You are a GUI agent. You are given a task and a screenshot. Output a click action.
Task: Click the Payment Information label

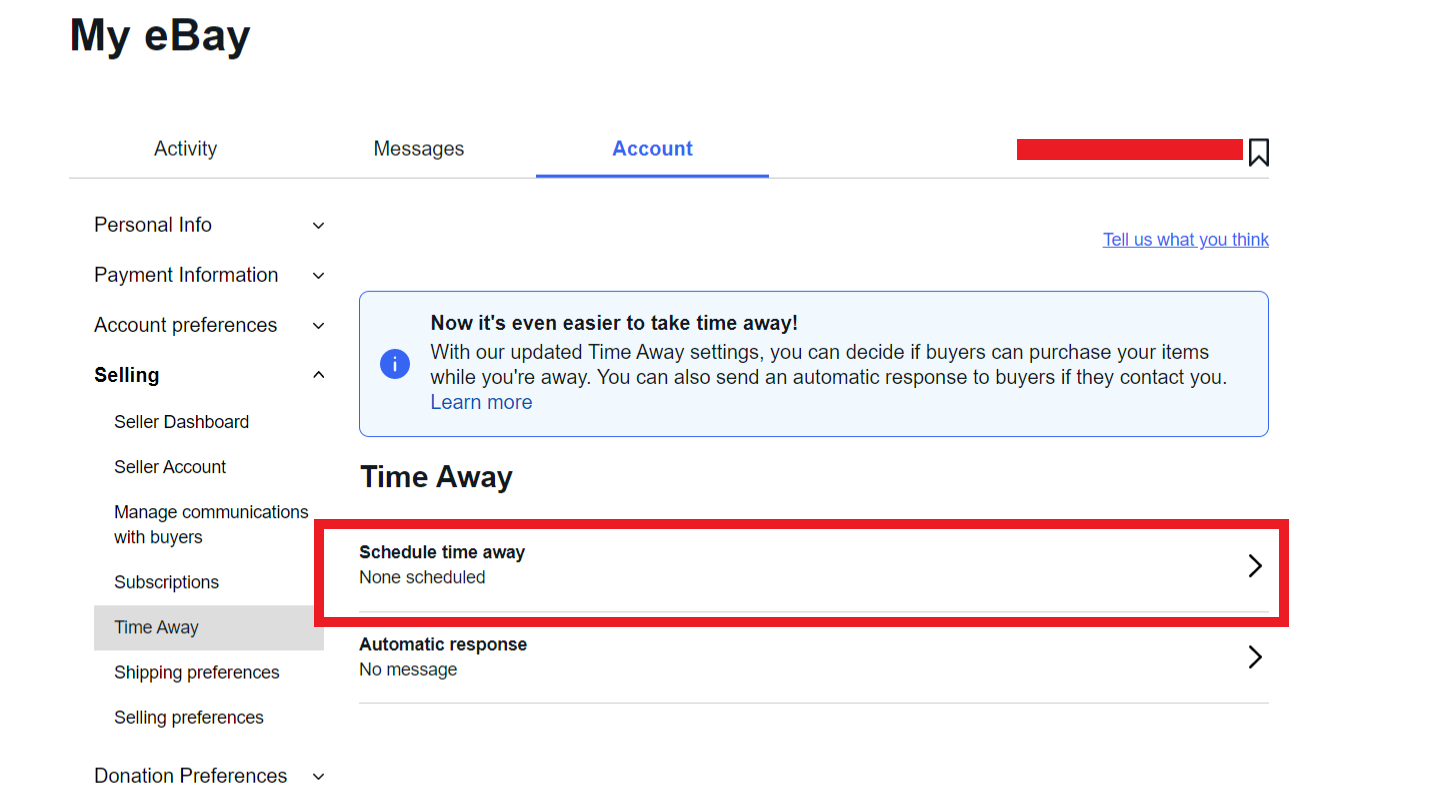point(186,275)
